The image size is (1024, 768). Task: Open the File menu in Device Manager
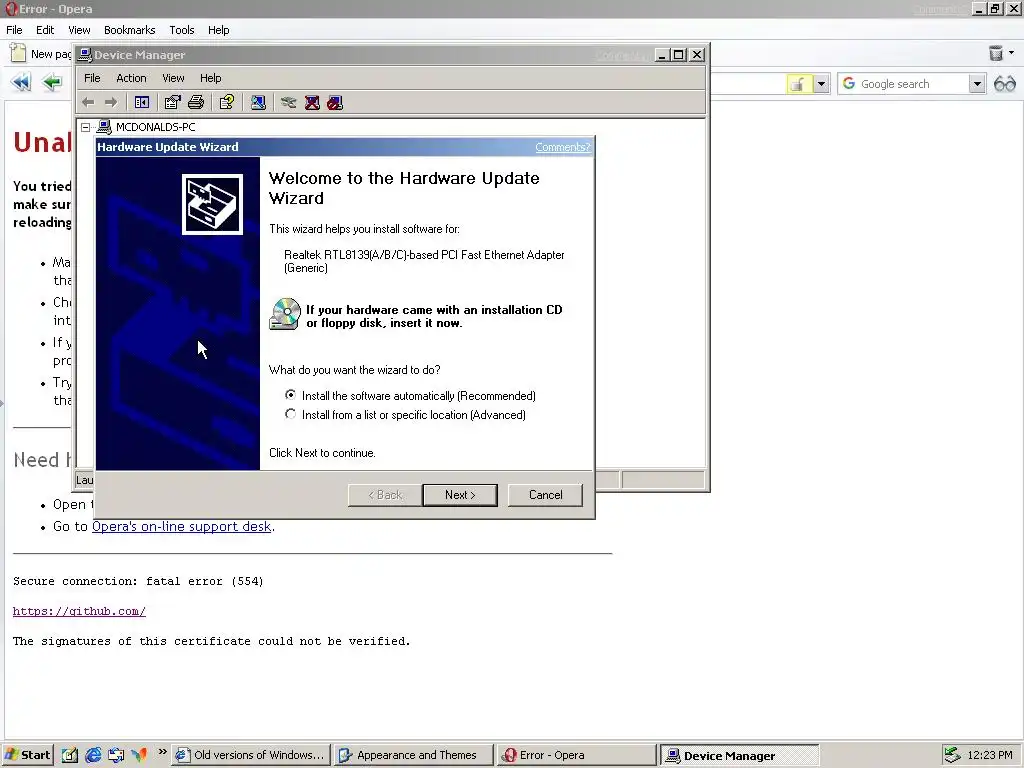pyautogui.click(x=92, y=78)
